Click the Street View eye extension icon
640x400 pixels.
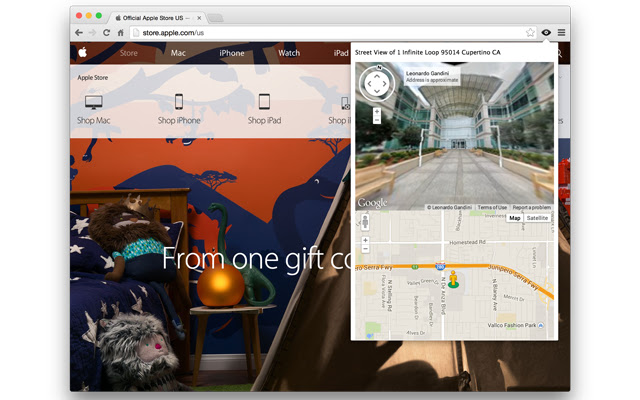click(x=546, y=33)
